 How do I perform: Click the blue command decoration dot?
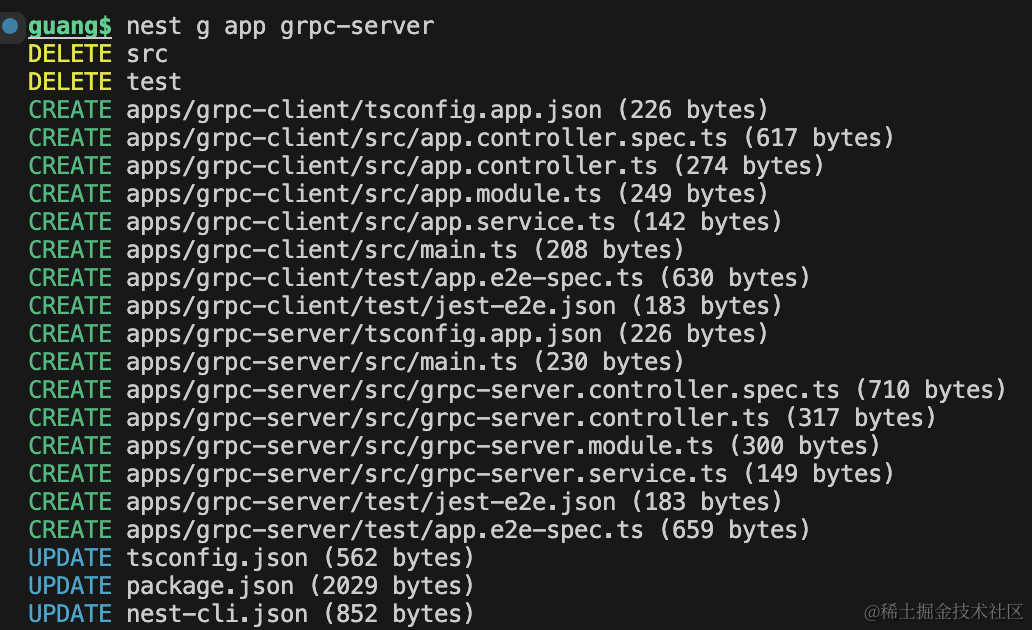[x=11, y=26]
